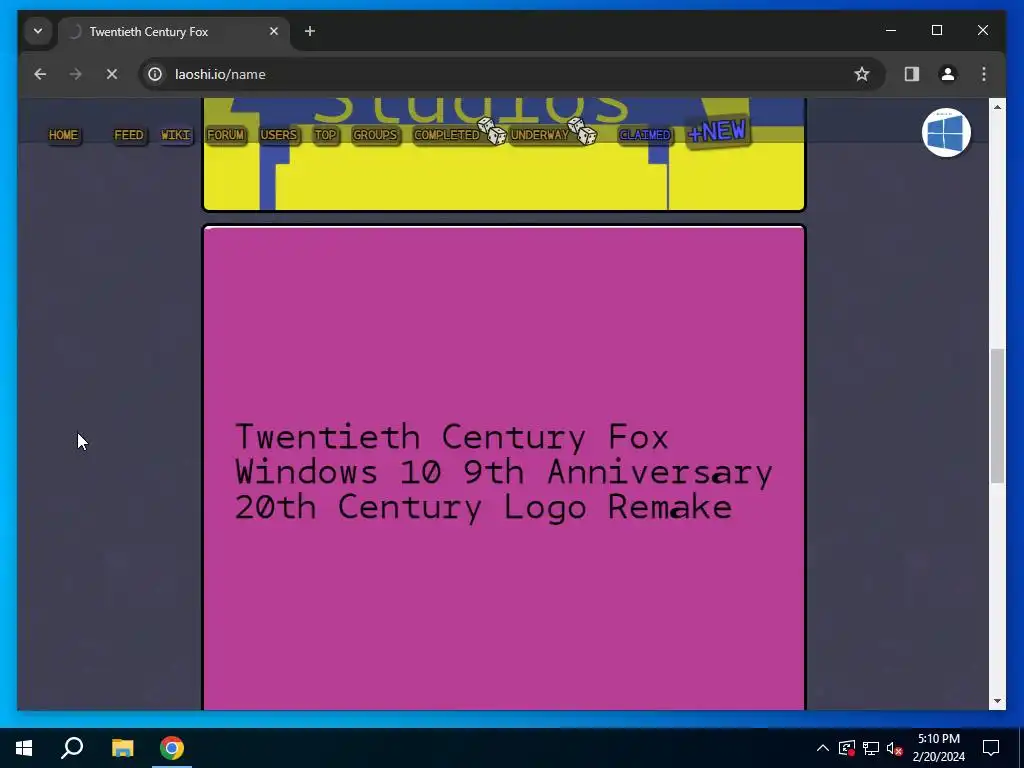Screen dimensions: 1024x768
Task: Open the FORUM section
Action: [x=225, y=135]
